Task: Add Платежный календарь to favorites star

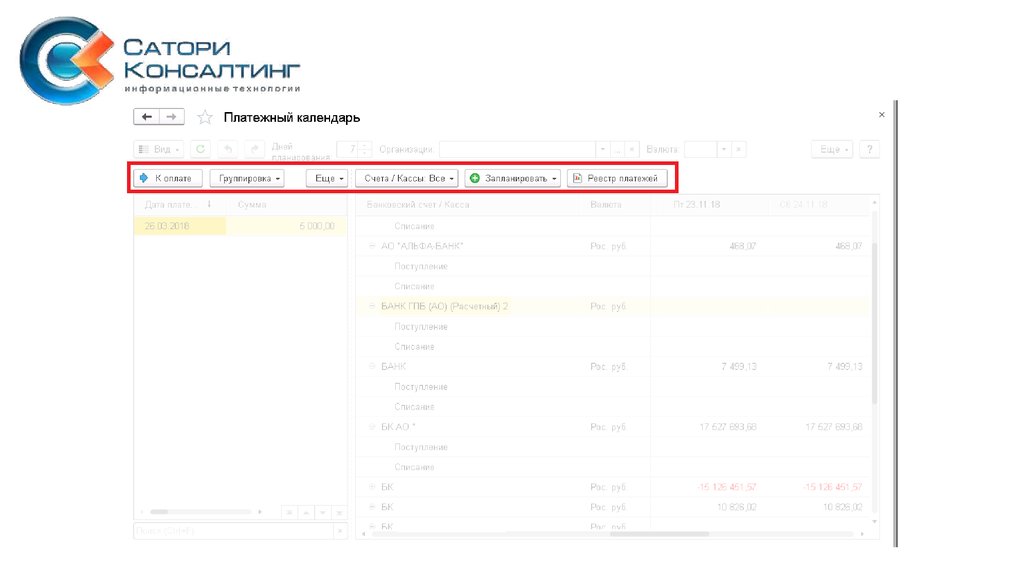Action: pos(205,118)
